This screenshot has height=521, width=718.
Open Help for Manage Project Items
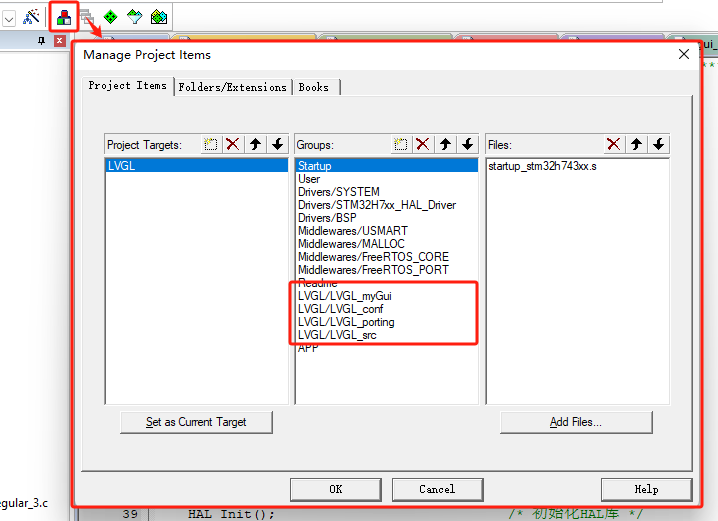point(646,489)
